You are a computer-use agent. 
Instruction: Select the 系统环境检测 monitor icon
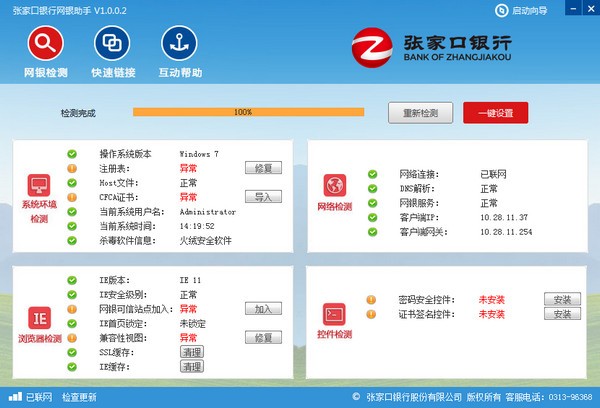tap(39, 185)
